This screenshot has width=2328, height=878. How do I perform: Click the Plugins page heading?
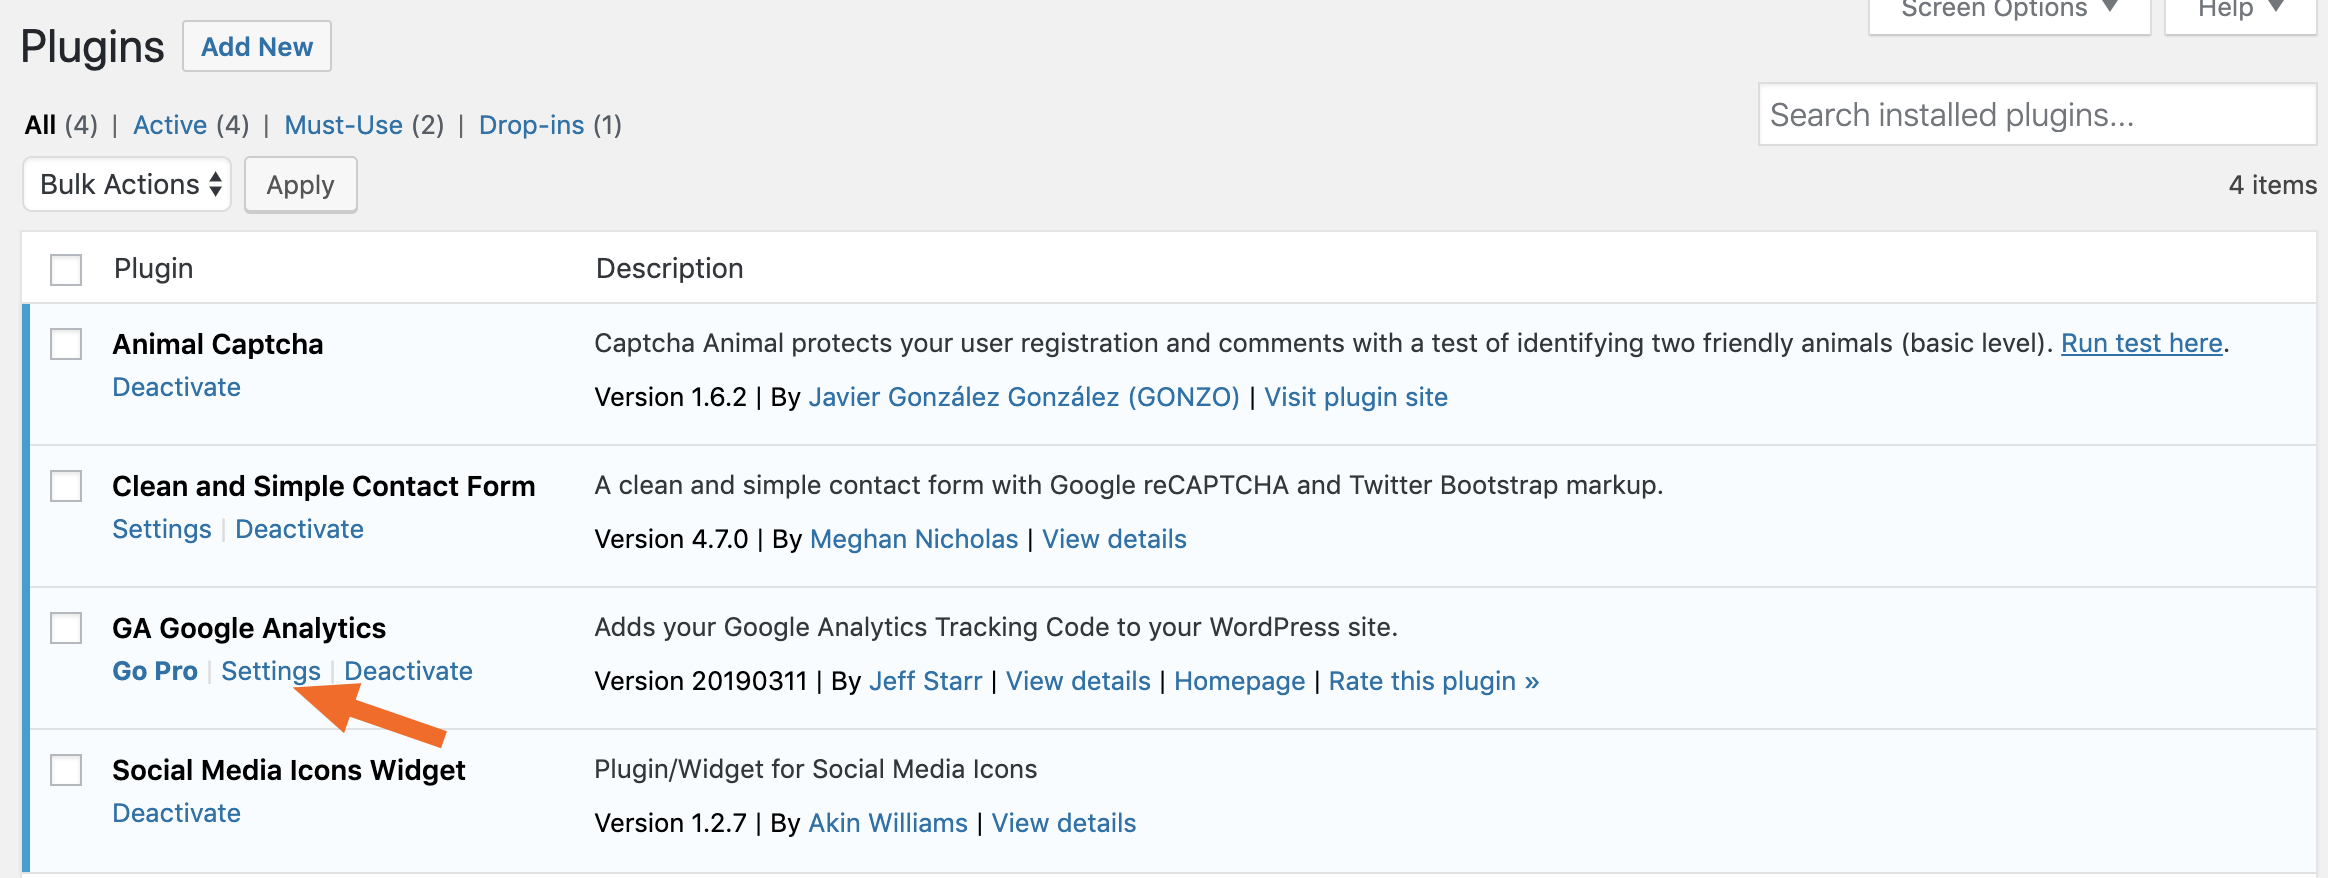tap(92, 47)
